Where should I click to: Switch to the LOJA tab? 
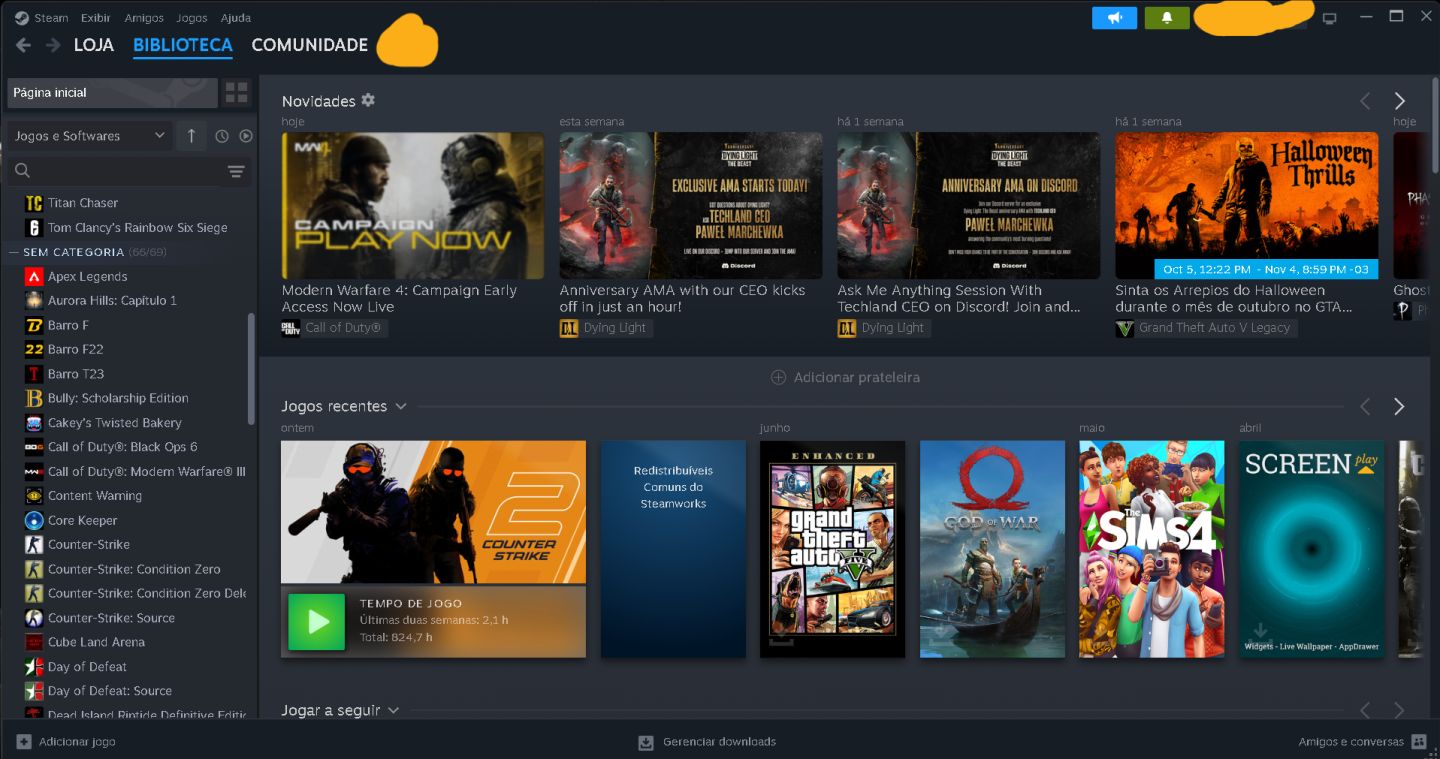pos(94,45)
